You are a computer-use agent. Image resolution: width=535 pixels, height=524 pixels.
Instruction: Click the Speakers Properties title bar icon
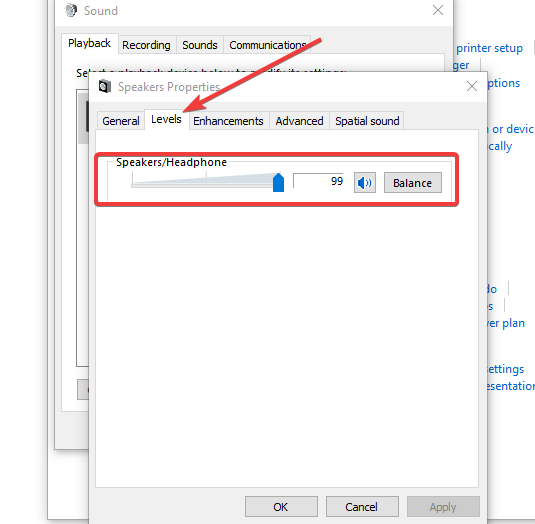pyautogui.click(x=105, y=86)
